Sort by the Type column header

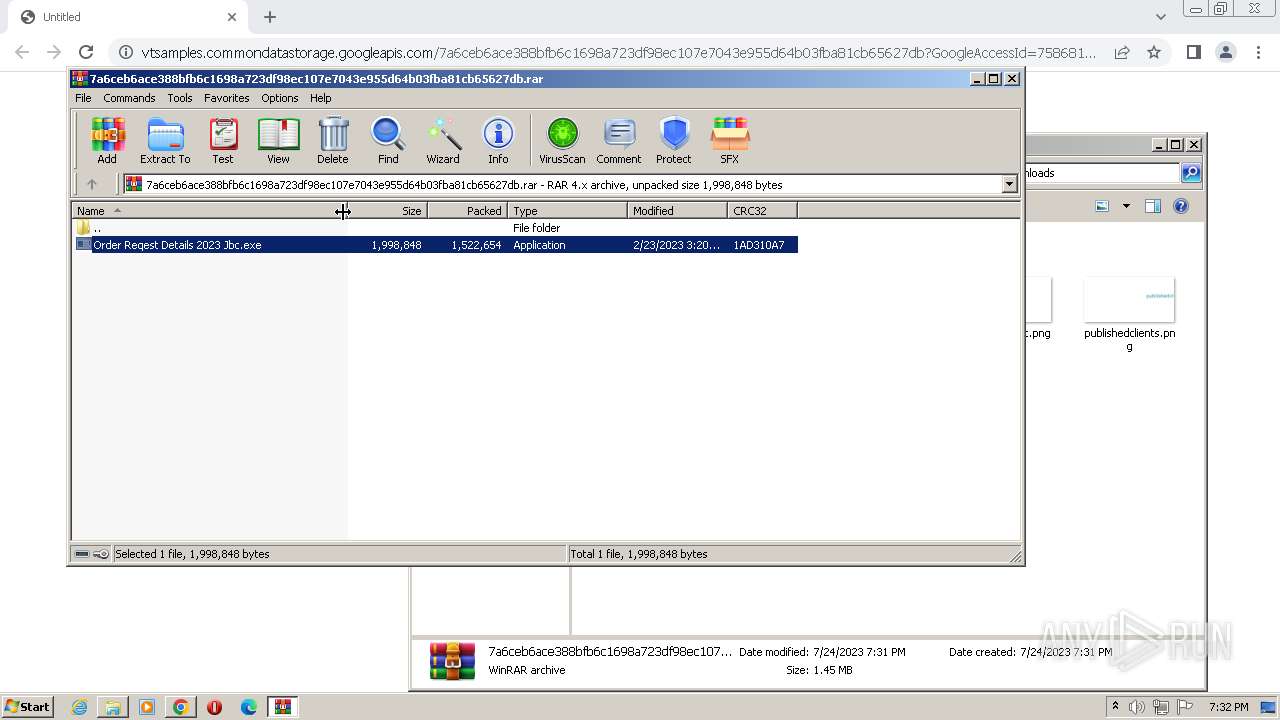pyautogui.click(x=568, y=211)
